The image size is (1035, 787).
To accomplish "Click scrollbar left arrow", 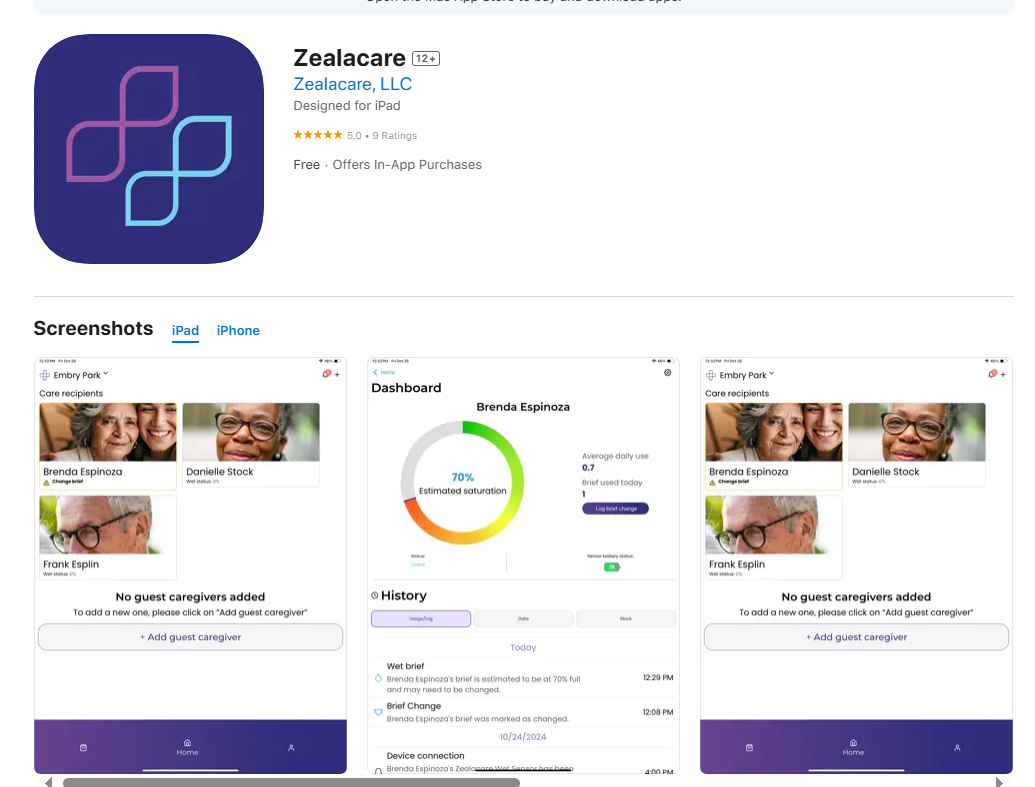I will pyautogui.click(x=48, y=782).
